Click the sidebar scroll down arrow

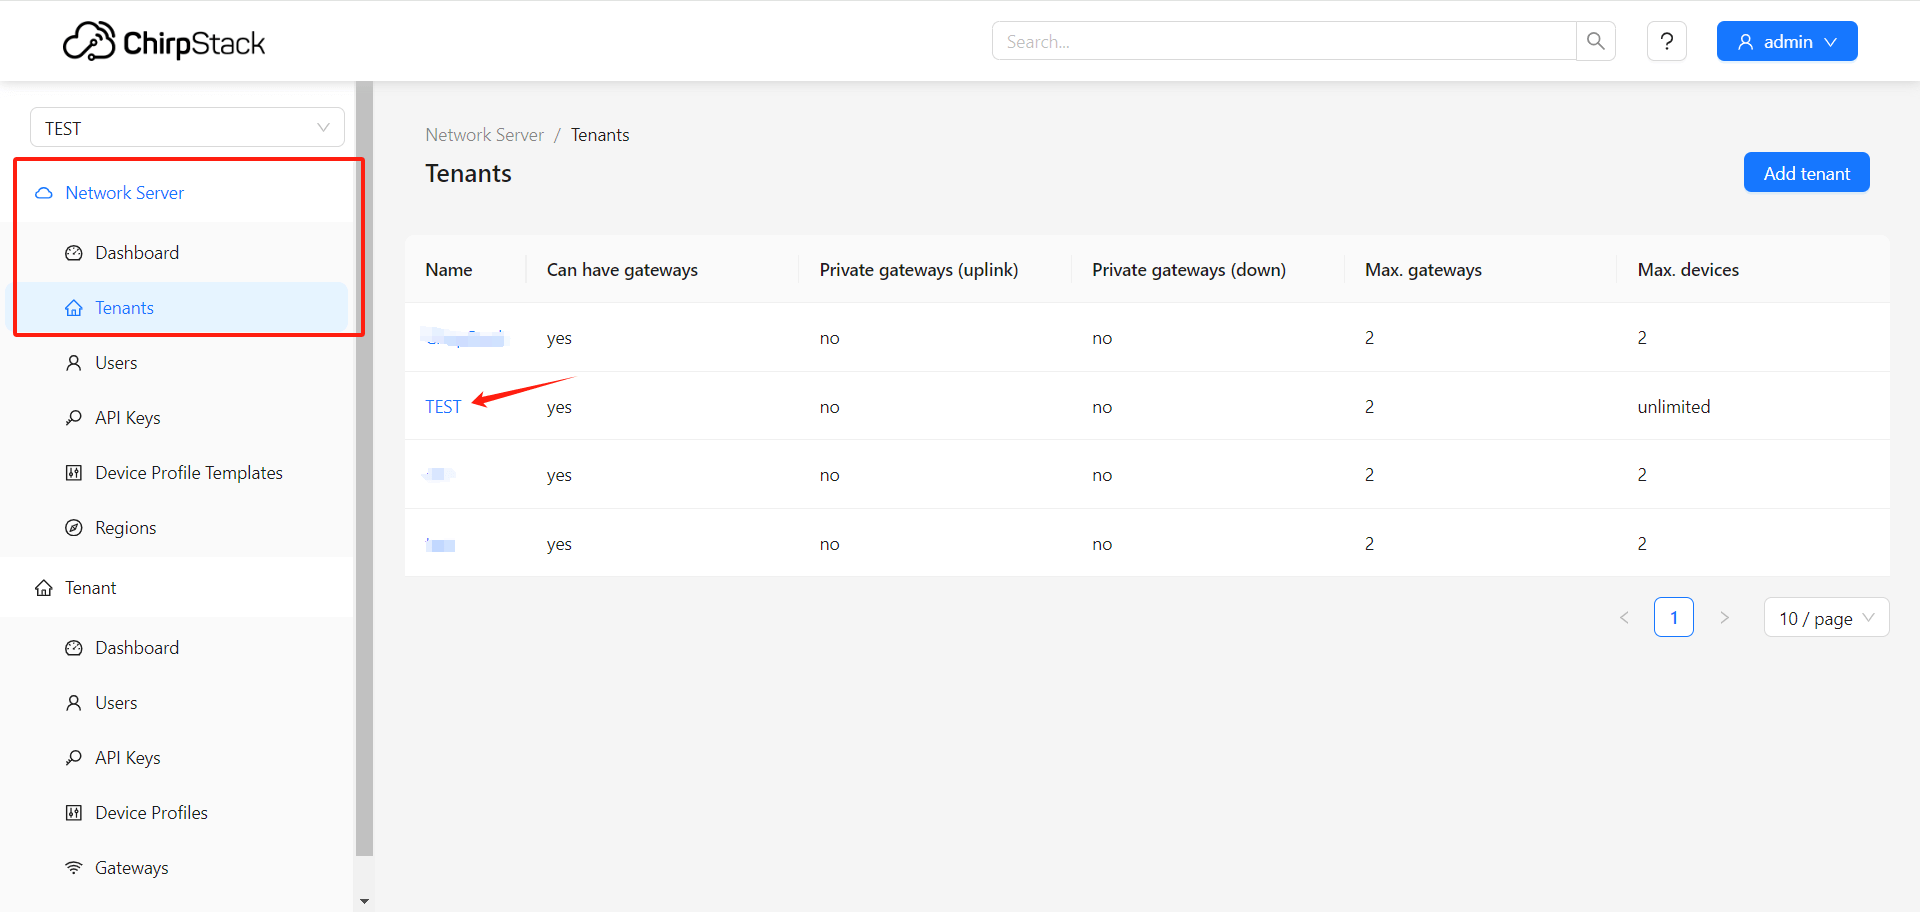click(364, 901)
